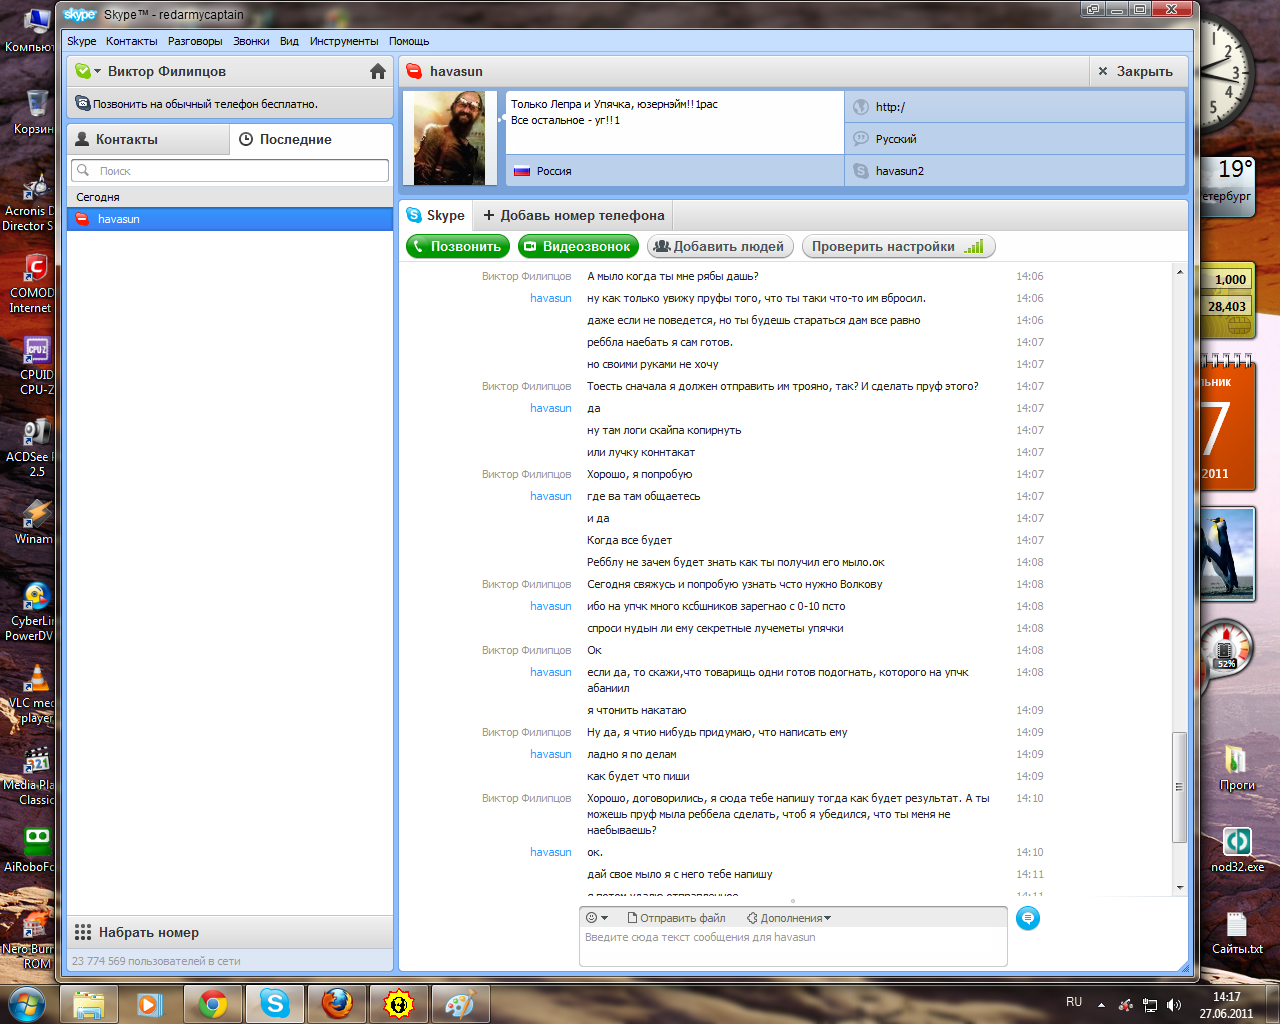Viewport: 1280px width, 1024px height.
Task: Click the volume icon in system tray
Action: (1174, 1005)
